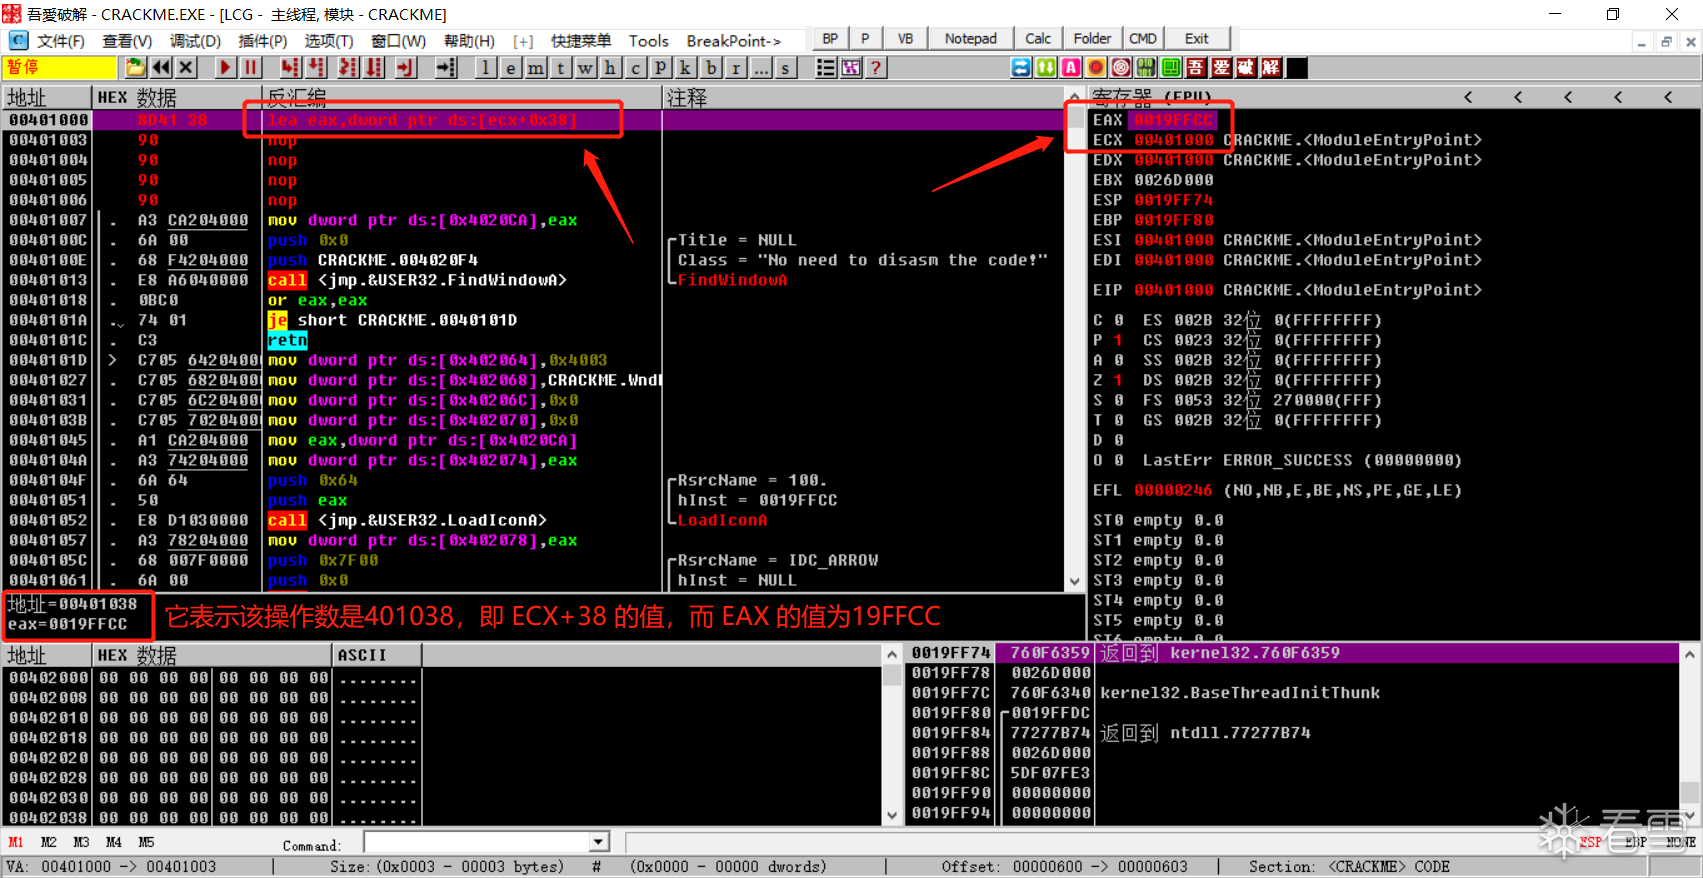Click the dump pane scroll-up arrow
The width and height of the screenshot is (1703, 878).
click(x=892, y=654)
